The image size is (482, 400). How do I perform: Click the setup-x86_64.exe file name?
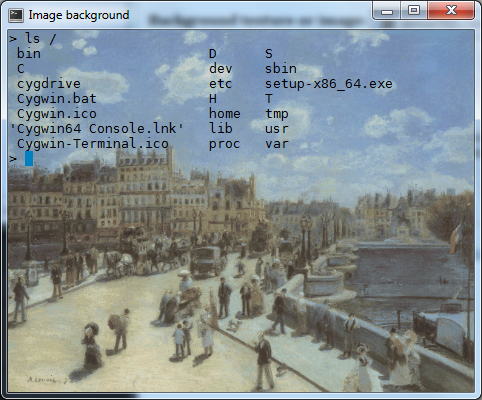[x=329, y=84]
